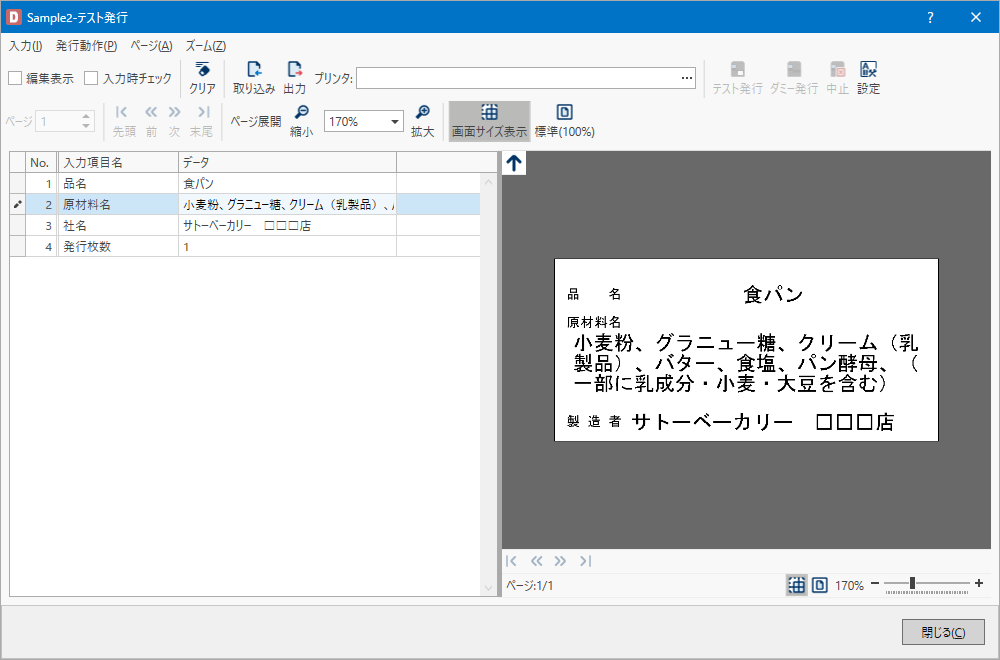Screen dimensions: 1000x660
Task: Click scrollbar down arrow in input table
Action: (489, 588)
